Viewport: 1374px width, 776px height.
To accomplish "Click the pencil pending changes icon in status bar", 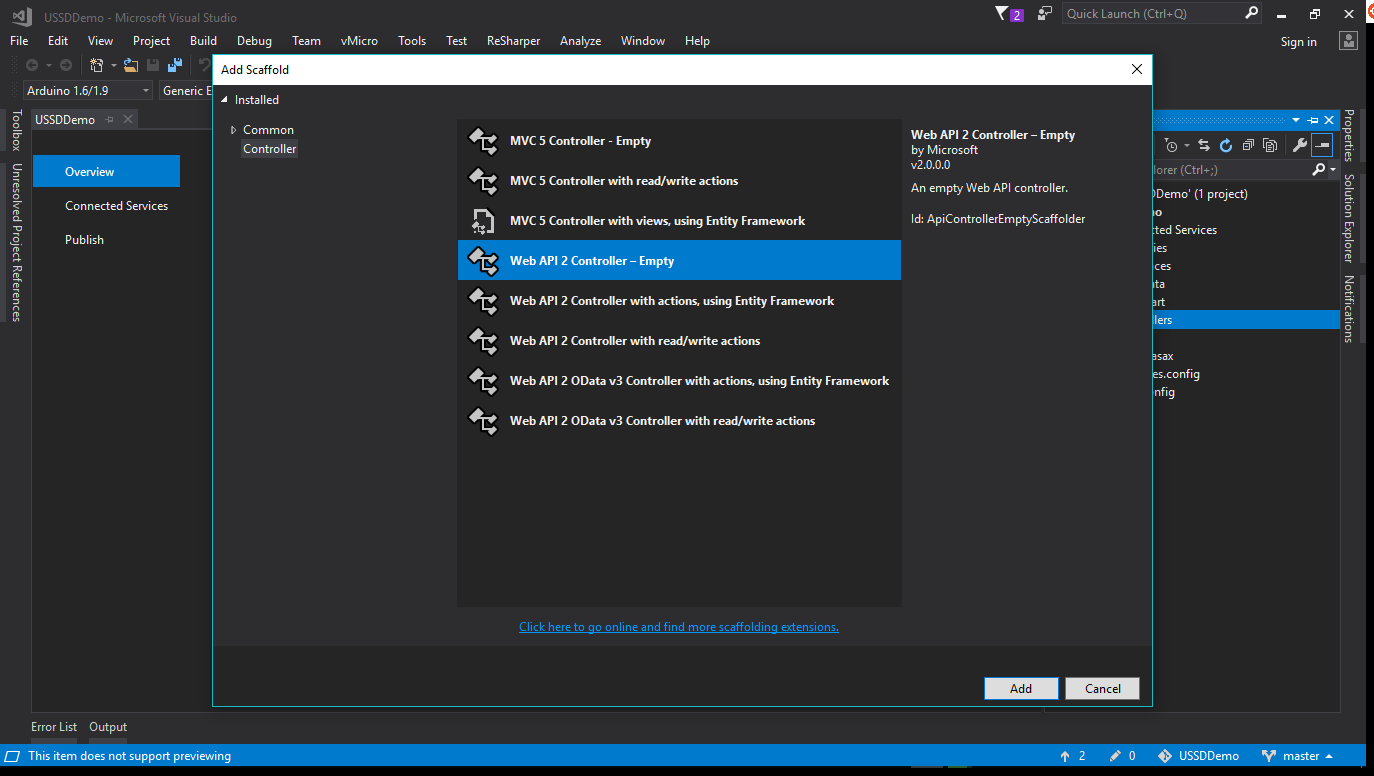I will [1115, 756].
